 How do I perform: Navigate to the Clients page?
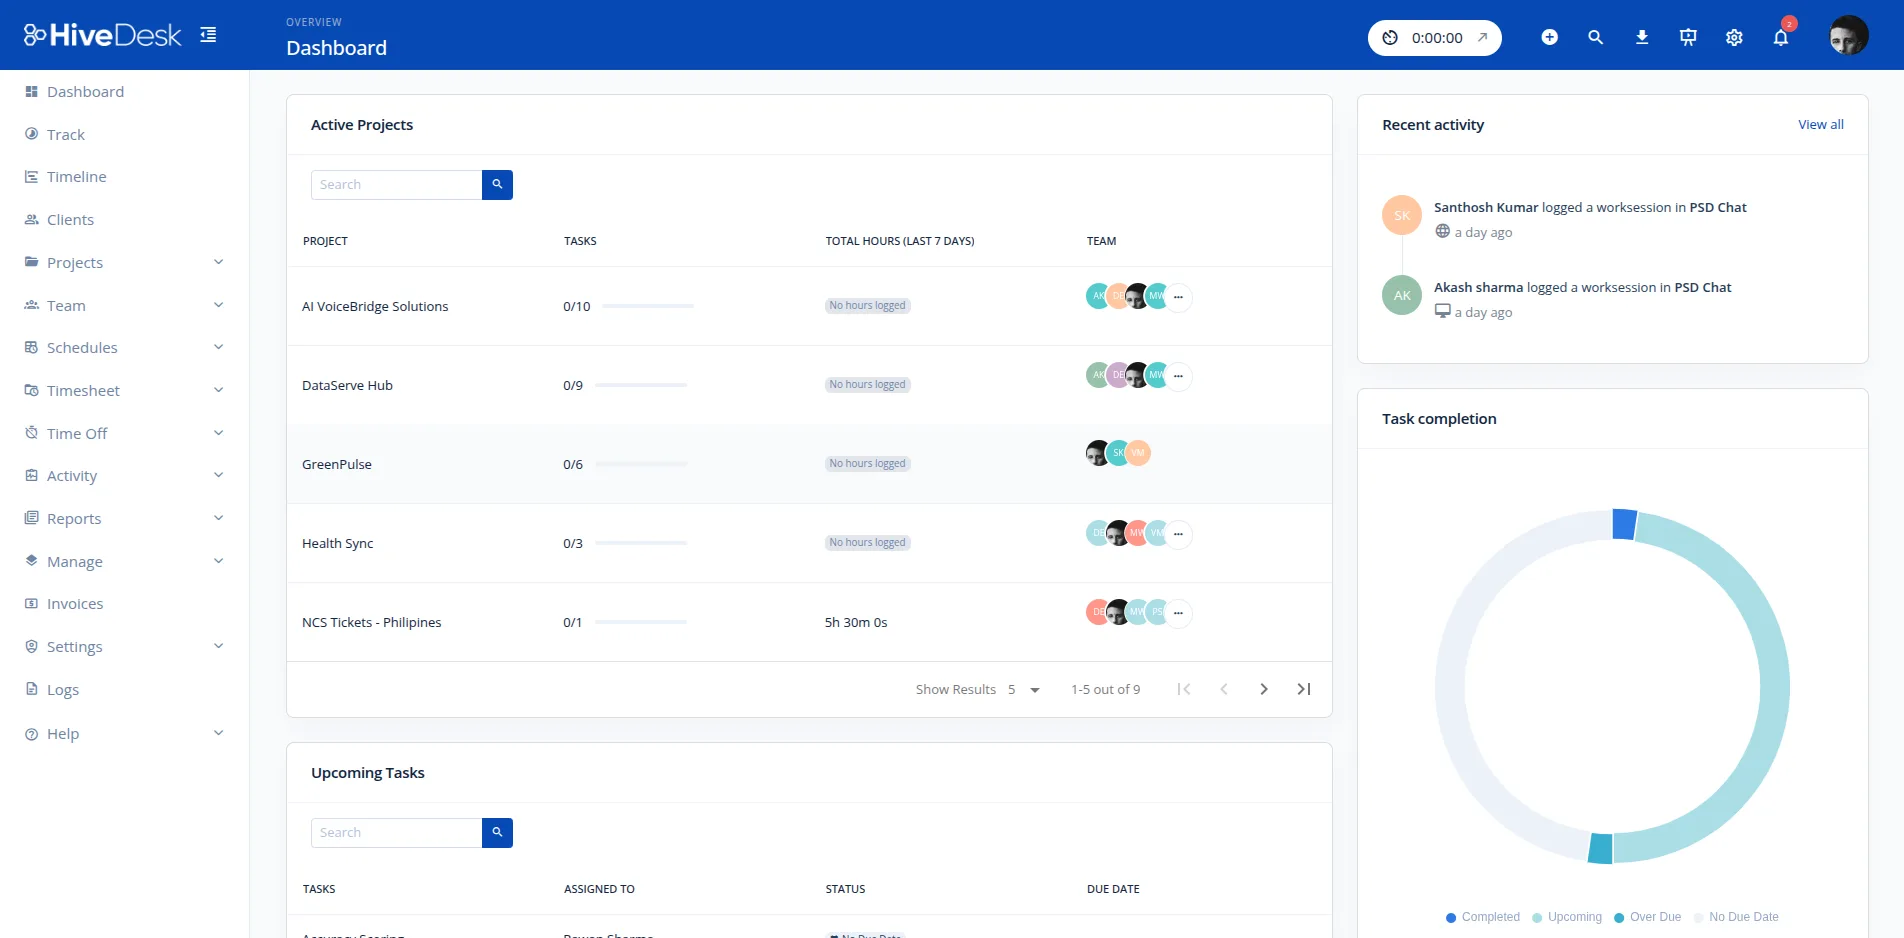(70, 219)
